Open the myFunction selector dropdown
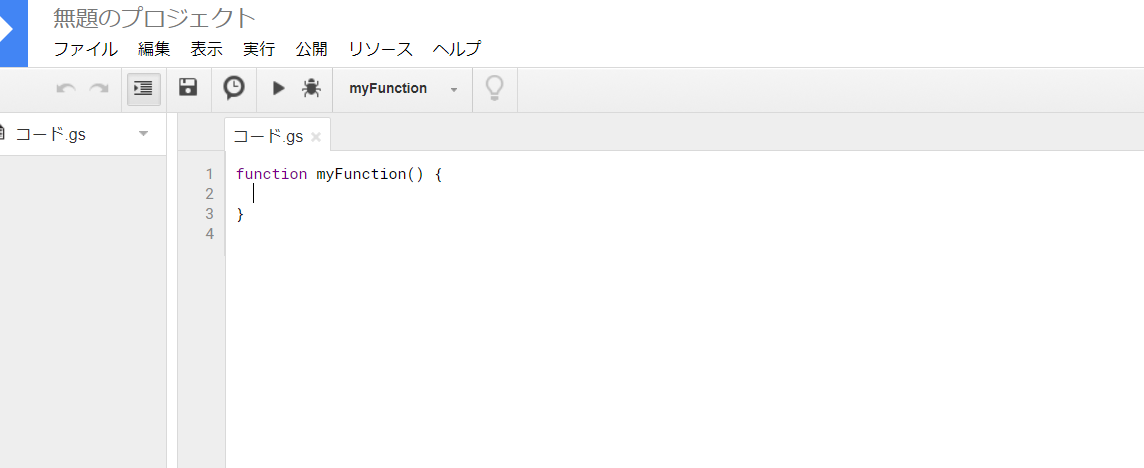The height and width of the screenshot is (468, 1144). [x=403, y=89]
